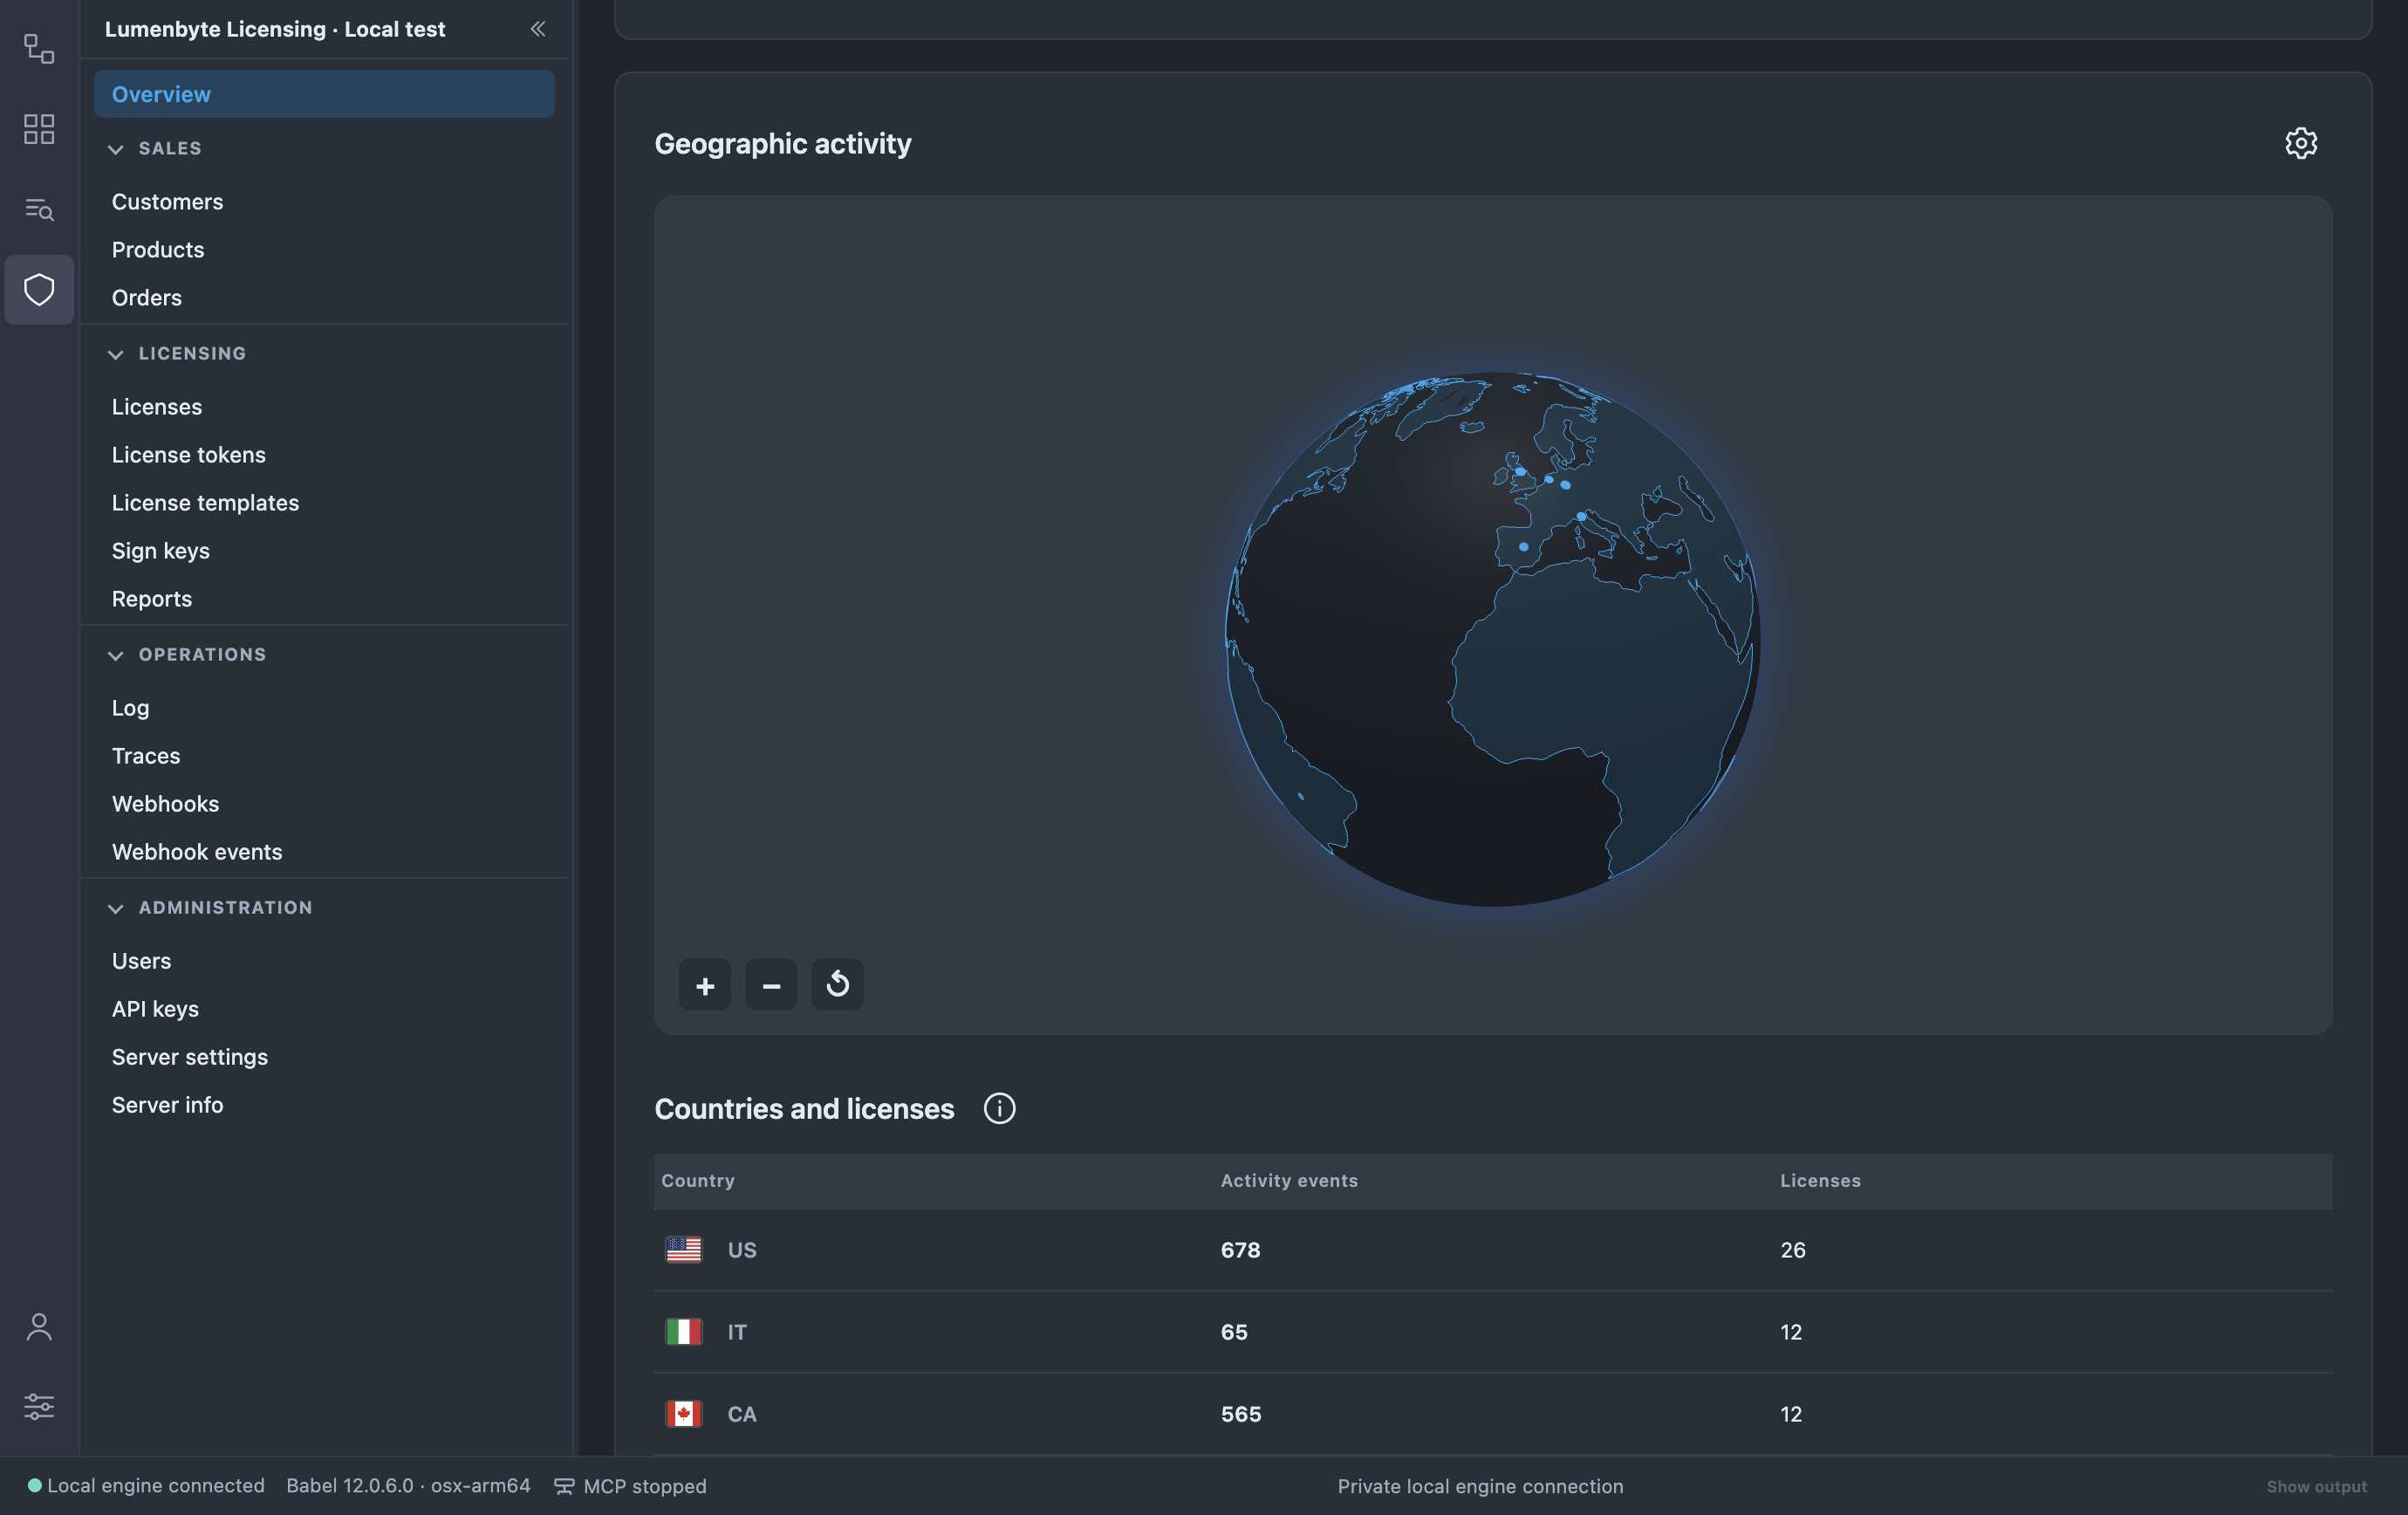Screen dimensions: 2408x1515
Task: Open the API keys page
Action: 155,1009
